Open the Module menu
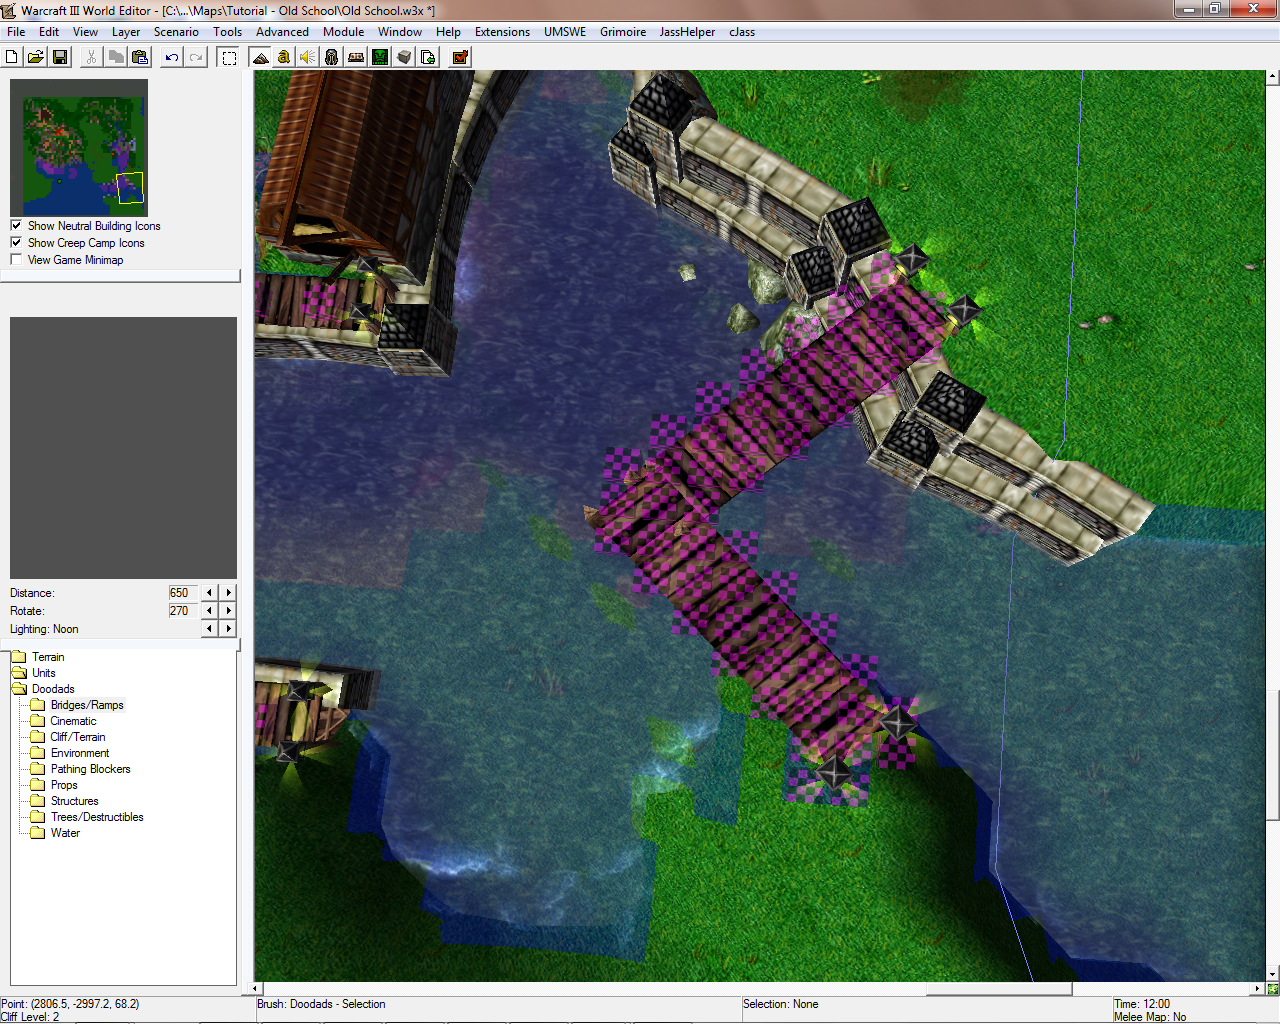Viewport: 1280px width, 1024px height. (344, 32)
